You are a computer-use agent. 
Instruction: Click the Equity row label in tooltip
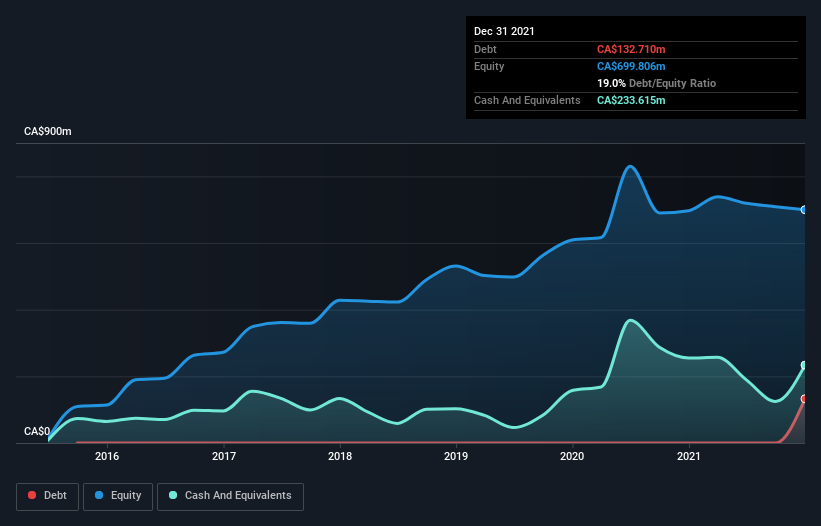(x=489, y=66)
